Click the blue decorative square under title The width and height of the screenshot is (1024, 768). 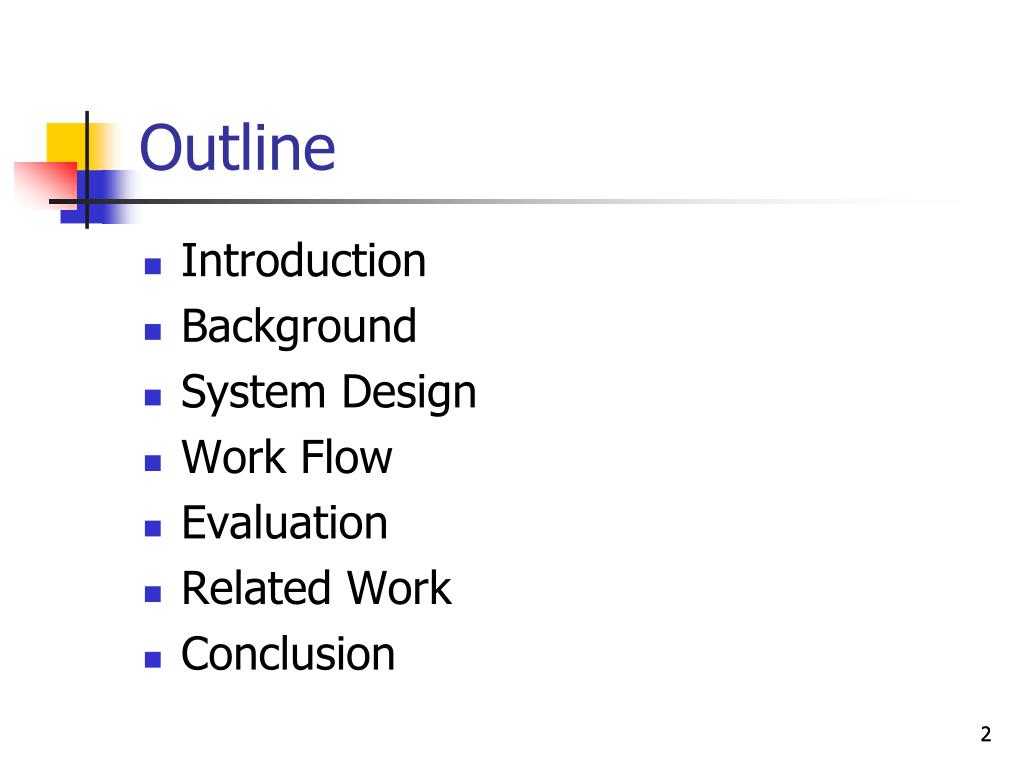[x=98, y=197]
